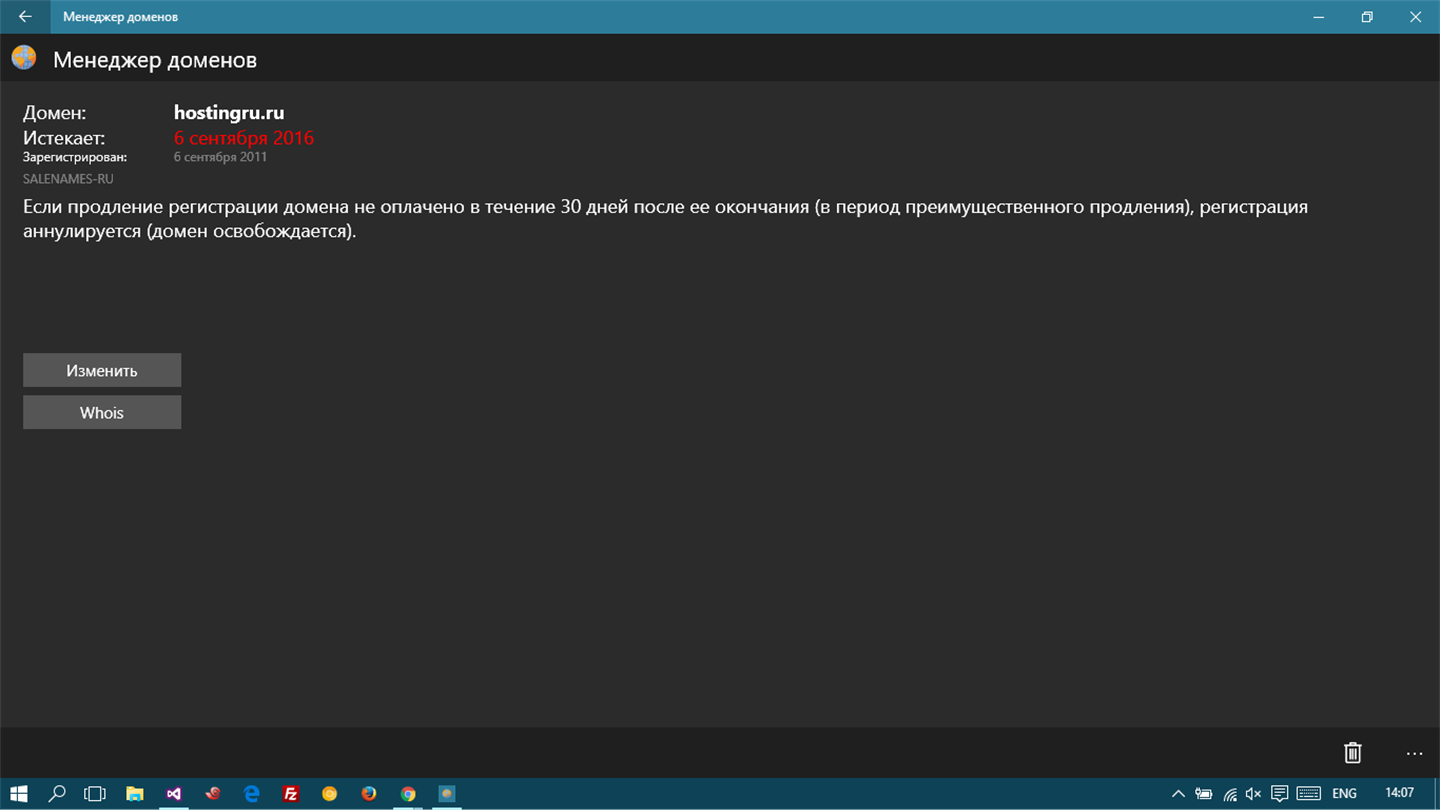The width and height of the screenshot is (1440, 810).
Task: Open the more options ellipsis menu
Action: pyautogui.click(x=1414, y=753)
